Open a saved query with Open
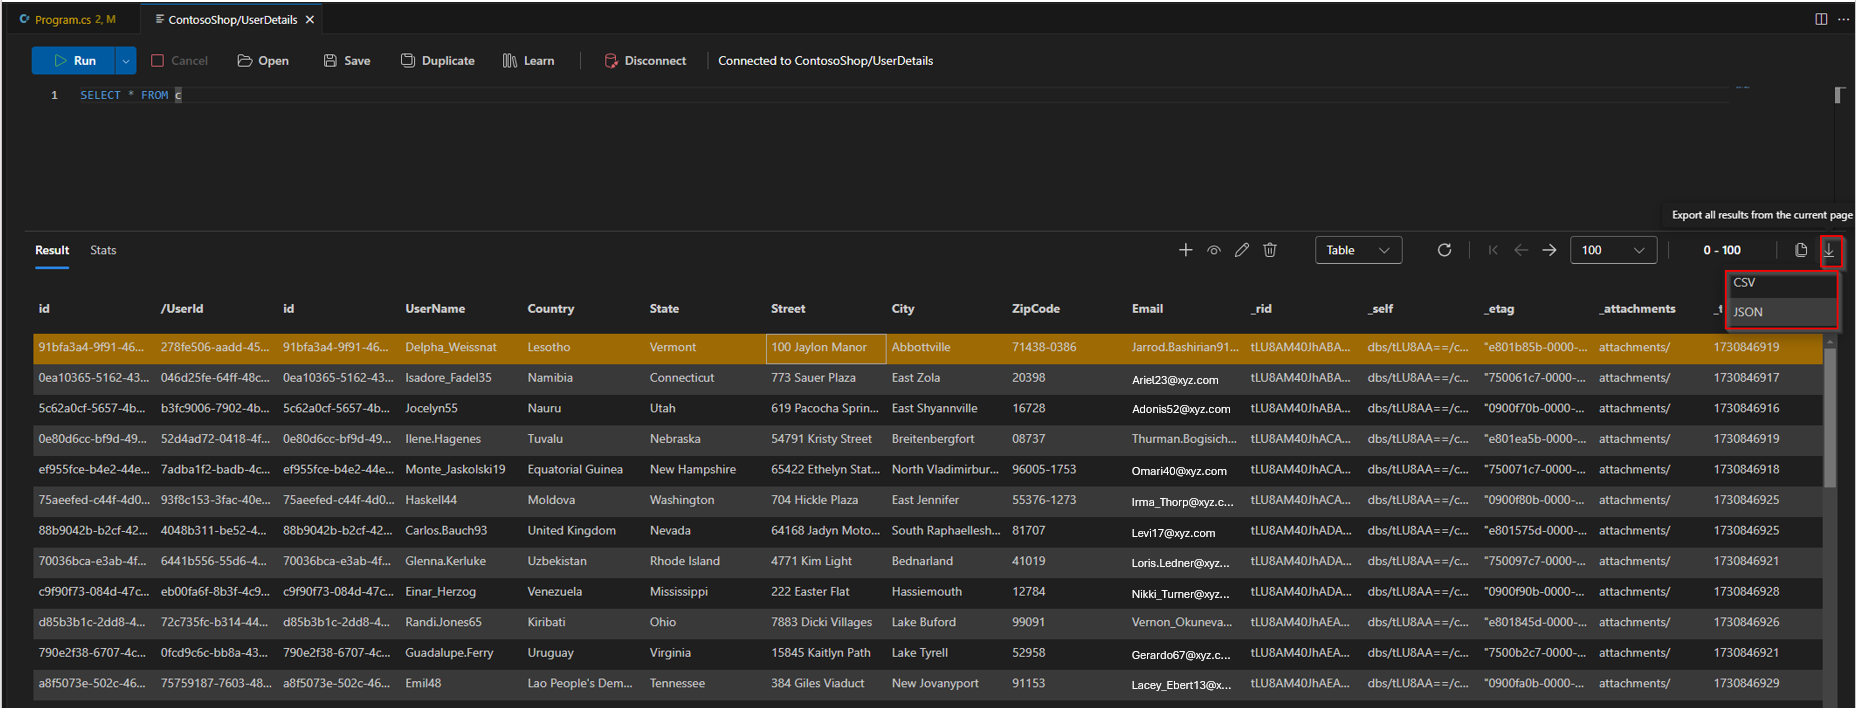 (263, 61)
